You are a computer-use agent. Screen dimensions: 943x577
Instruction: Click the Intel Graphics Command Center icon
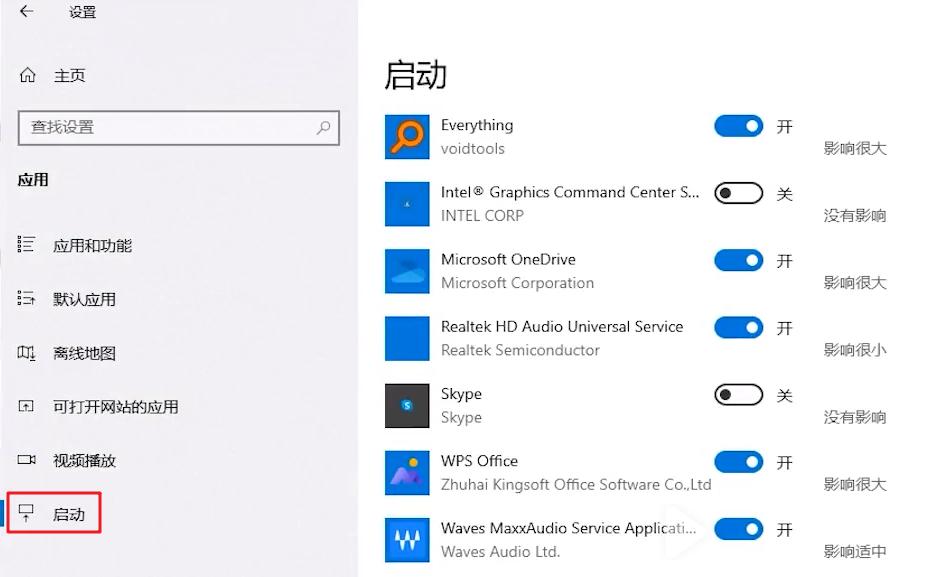tap(407, 204)
